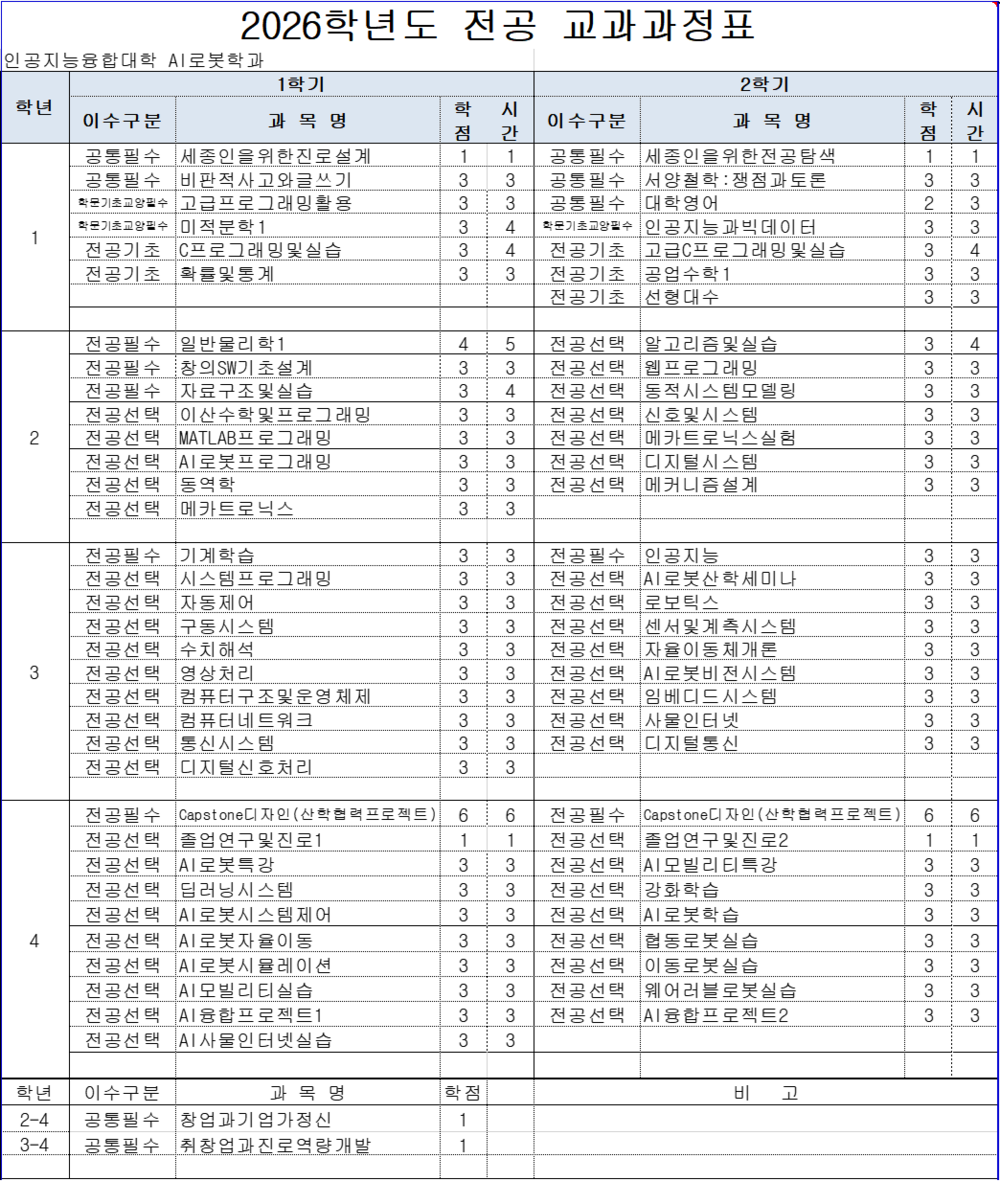Click the AI융합프로젝트2 cell
The height and width of the screenshot is (1181, 1000).
pyautogui.click(x=772, y=1015)
